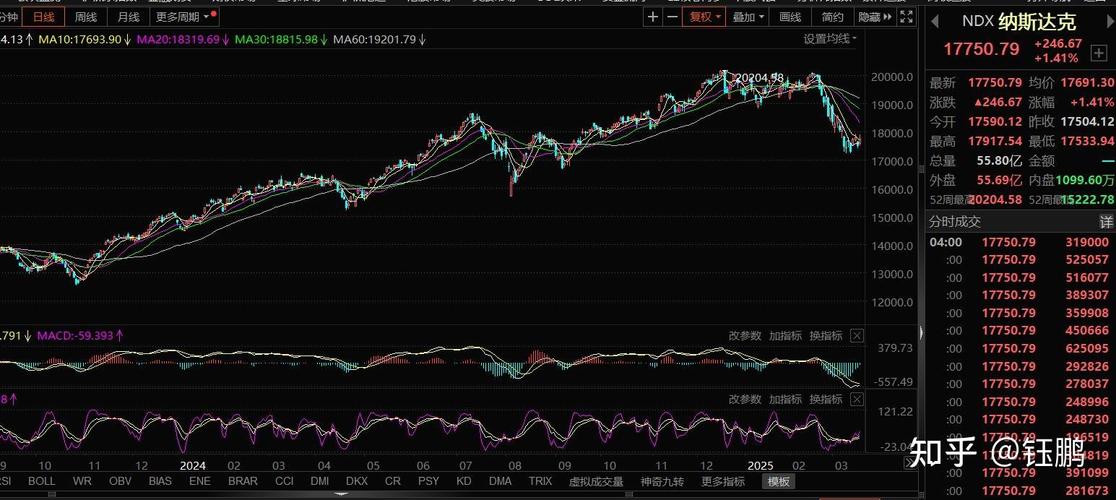The width and height of the screenshot is (1116, 500).
Task: Go to previous stock with left arrow
Action: coord(934,21)
